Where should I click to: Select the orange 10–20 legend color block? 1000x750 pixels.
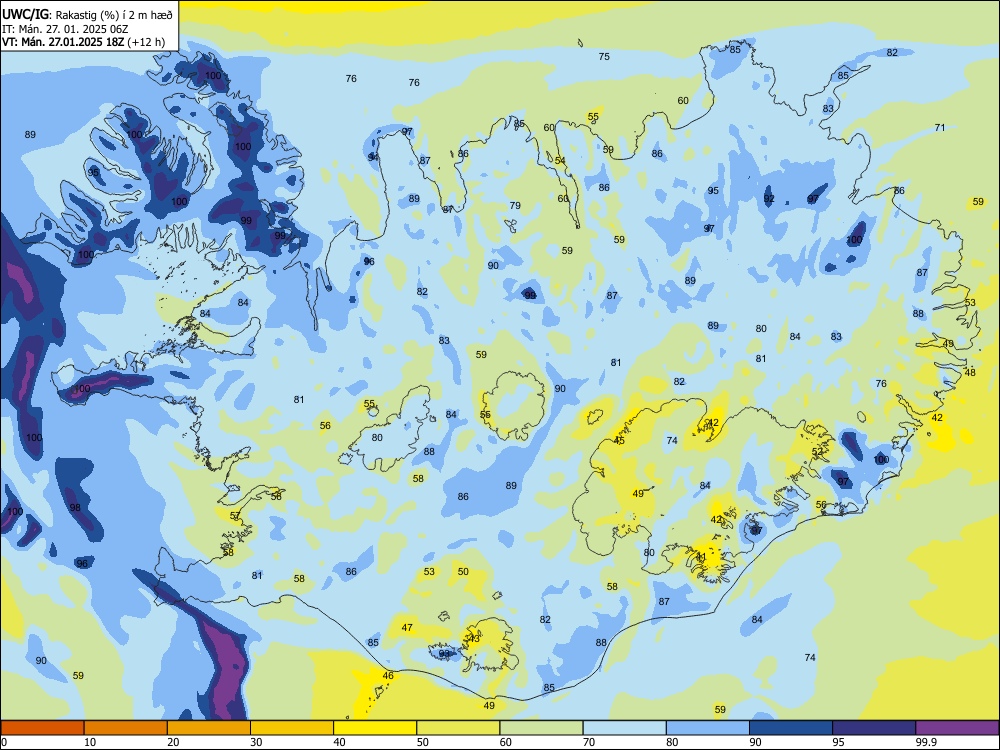[x=126, y=728]
